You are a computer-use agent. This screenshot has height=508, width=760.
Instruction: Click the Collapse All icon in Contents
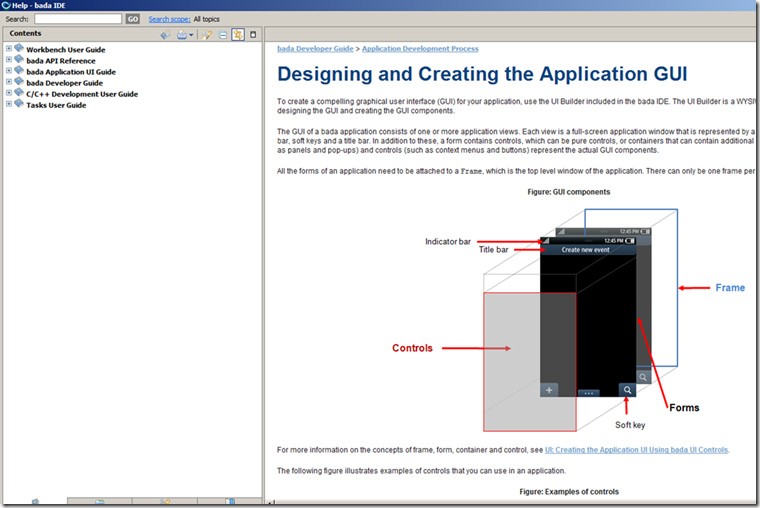coord(223,35)
